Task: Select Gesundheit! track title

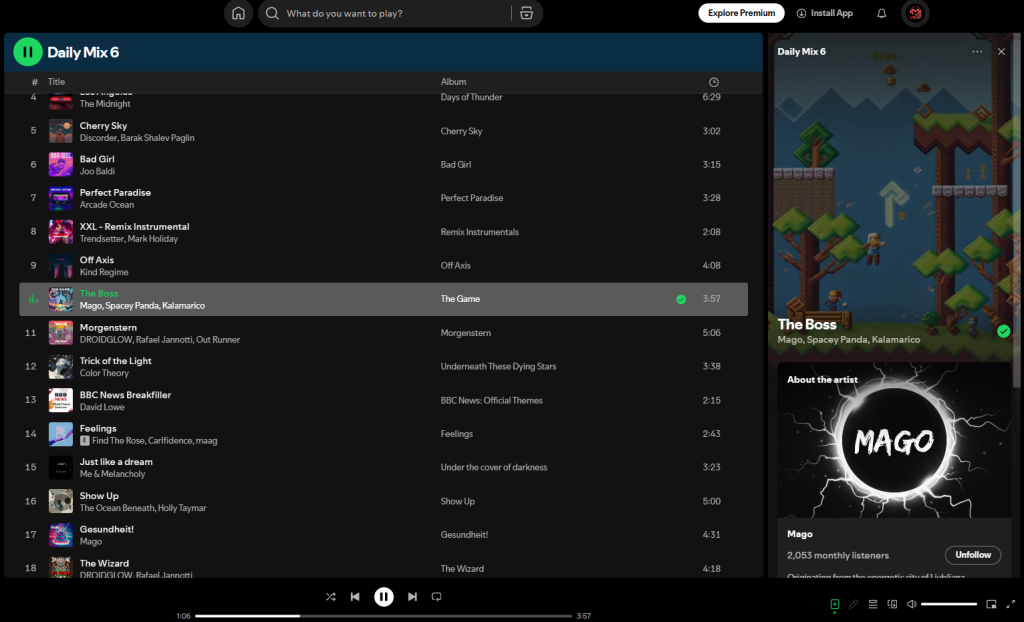Action: (x=106, y=529)
